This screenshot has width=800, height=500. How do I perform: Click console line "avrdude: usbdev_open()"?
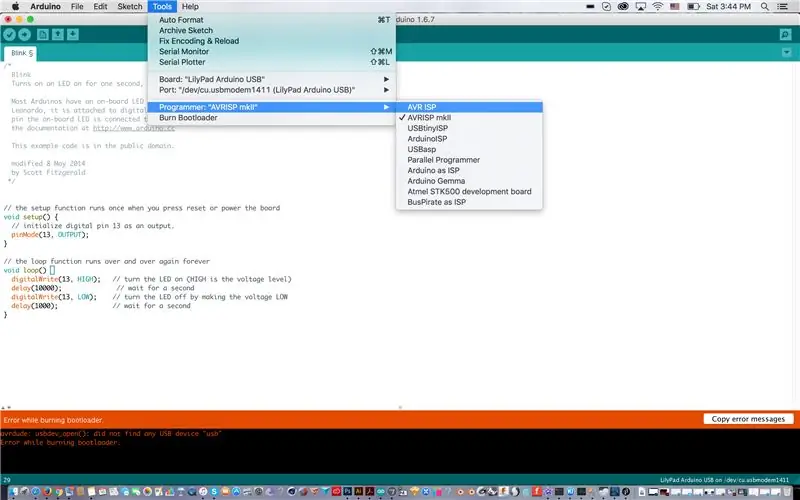(x=111, y=434)
